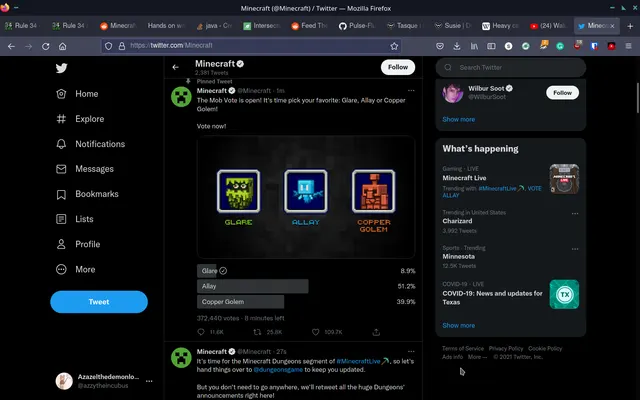
Task: Click retweet icon on Mob Vote tweet
Action: [257, 332]
